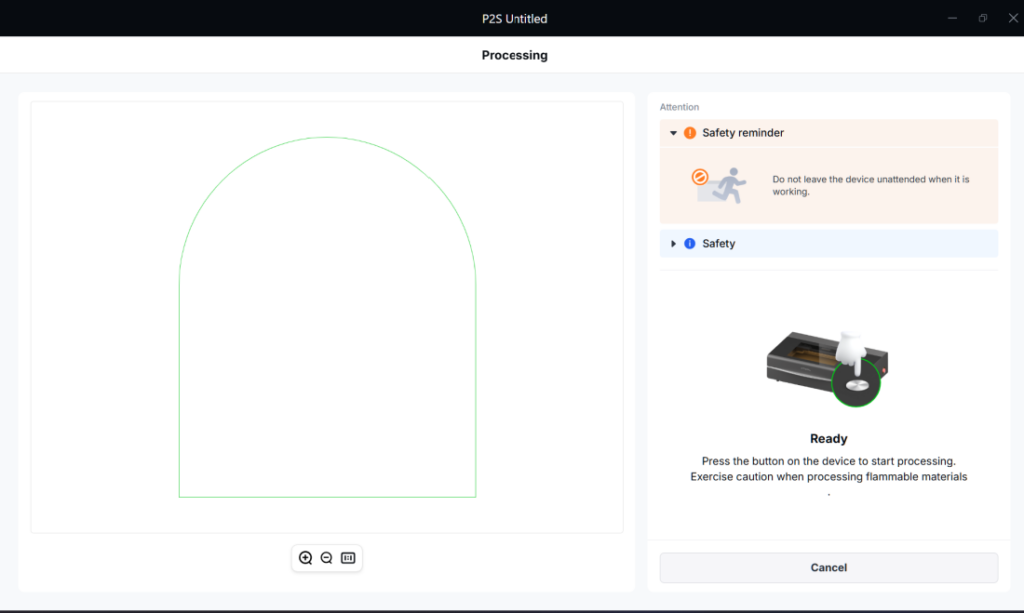Click the 'Attention' section label
The height and width of the screenshot is (613, 1024).
tap(679, 107)
